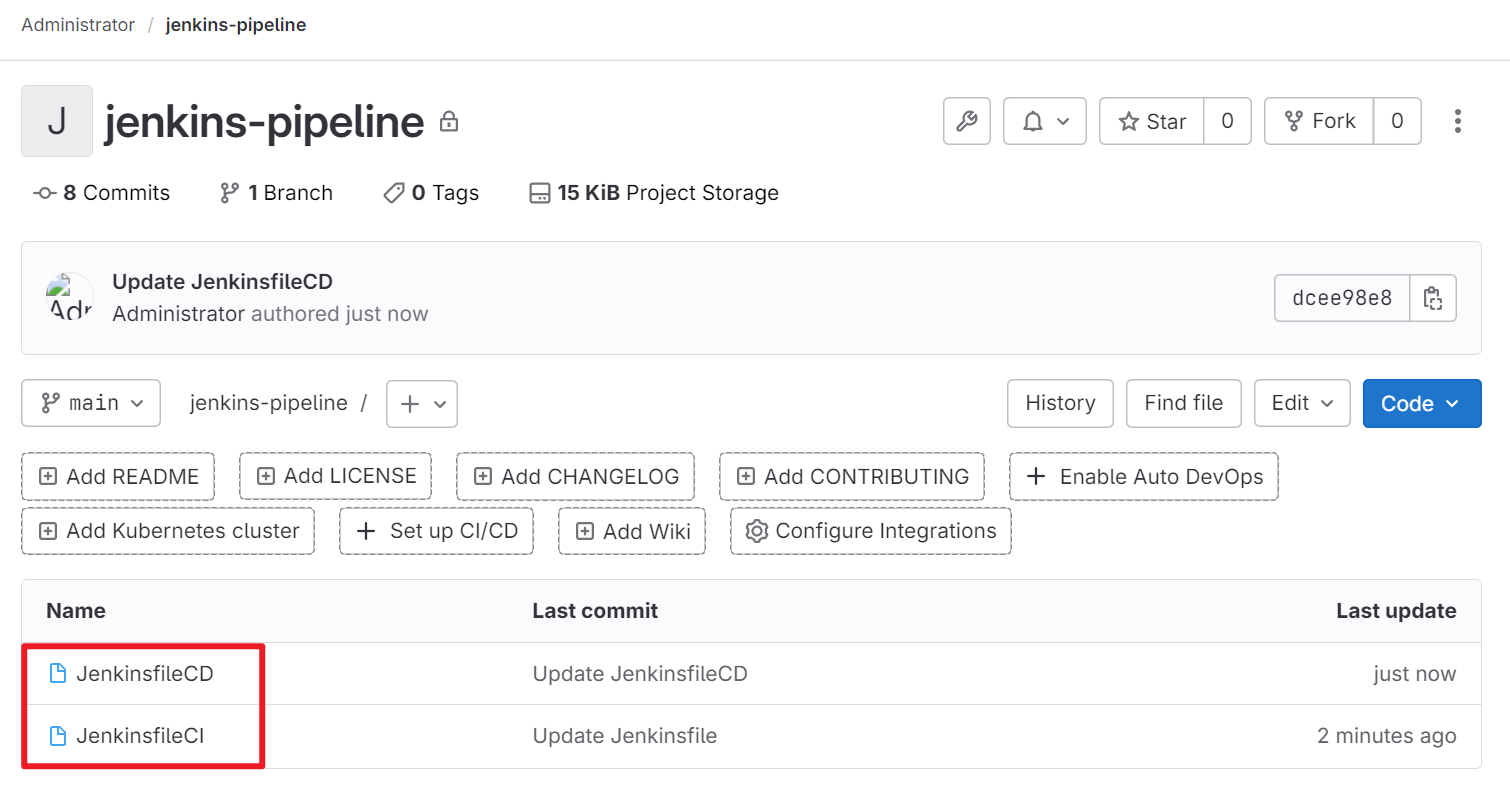Image resolution: width=1510 pixels, height=786 pixels.
Task: Open commit dcee98e8
Action: [1342, 298]
